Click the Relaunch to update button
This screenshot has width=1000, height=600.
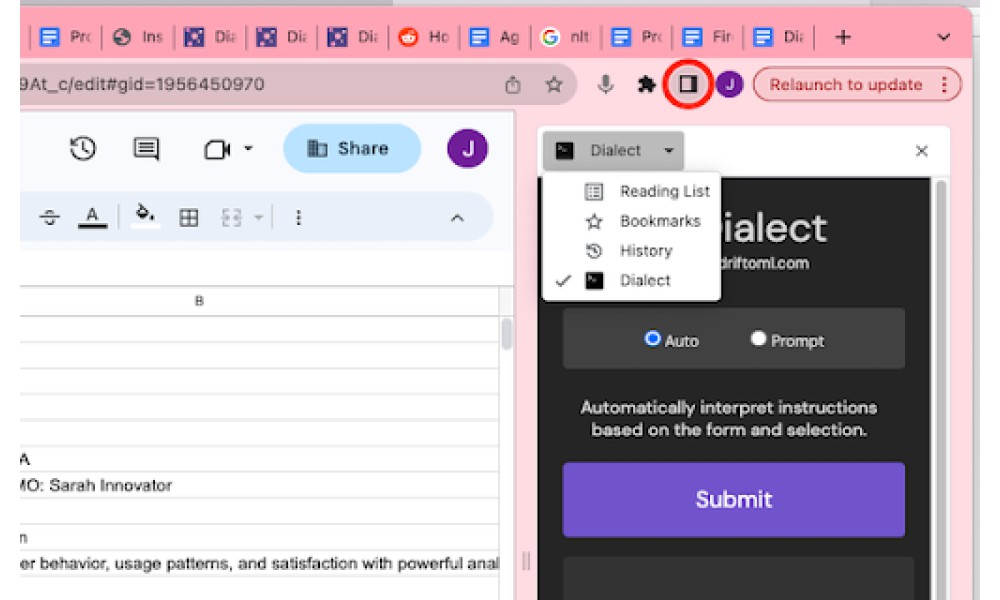846,84
